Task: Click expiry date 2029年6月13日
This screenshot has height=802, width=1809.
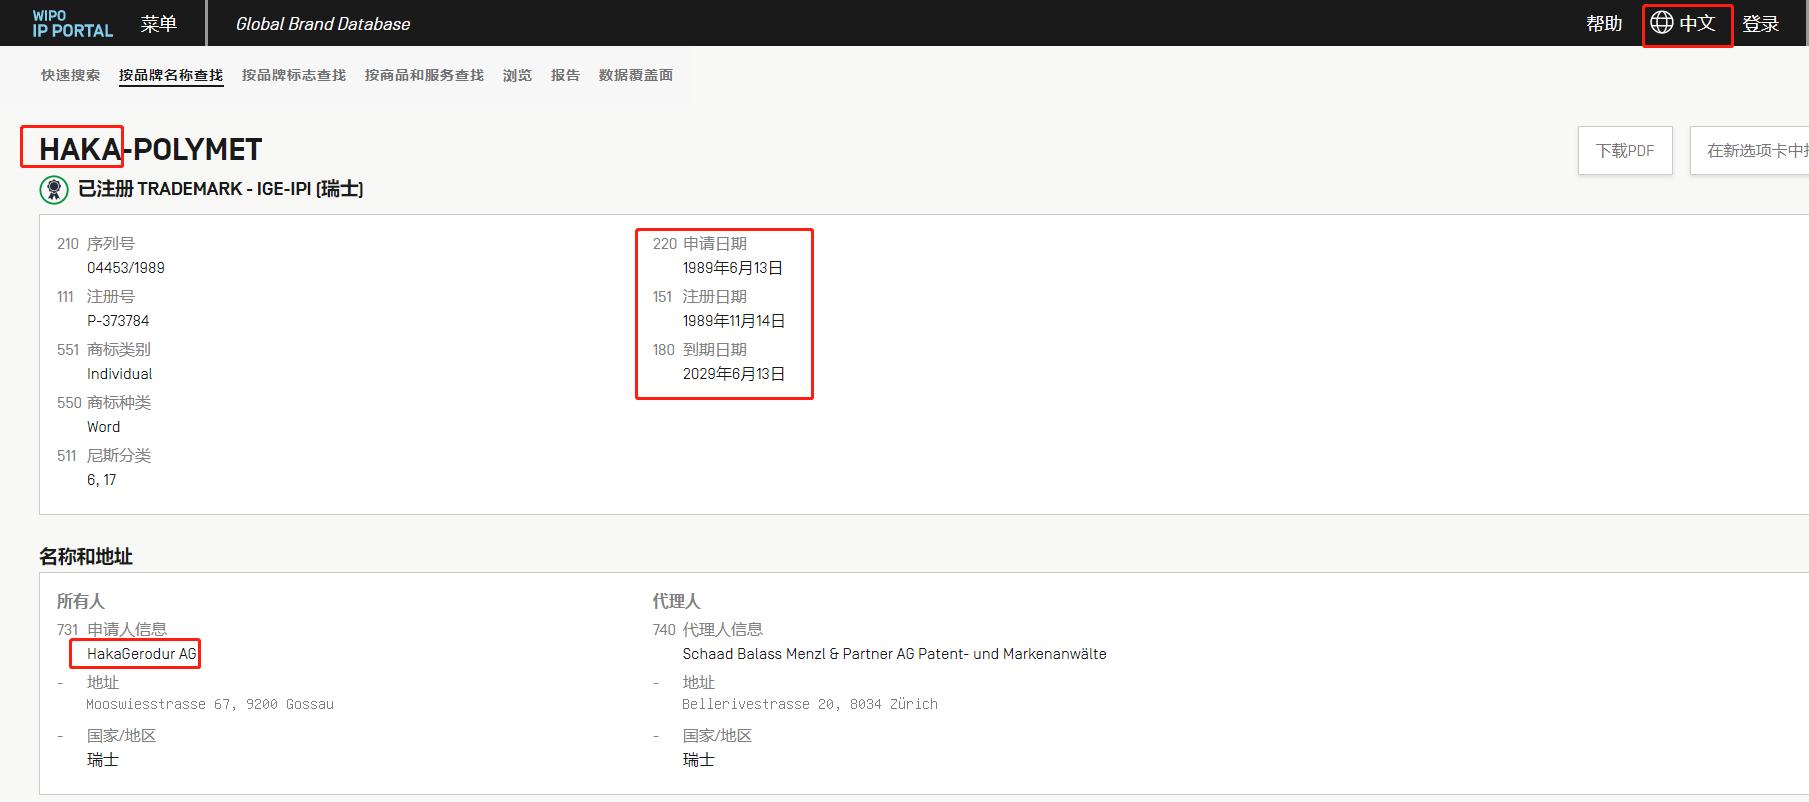Action: click(x=734, y=374)
